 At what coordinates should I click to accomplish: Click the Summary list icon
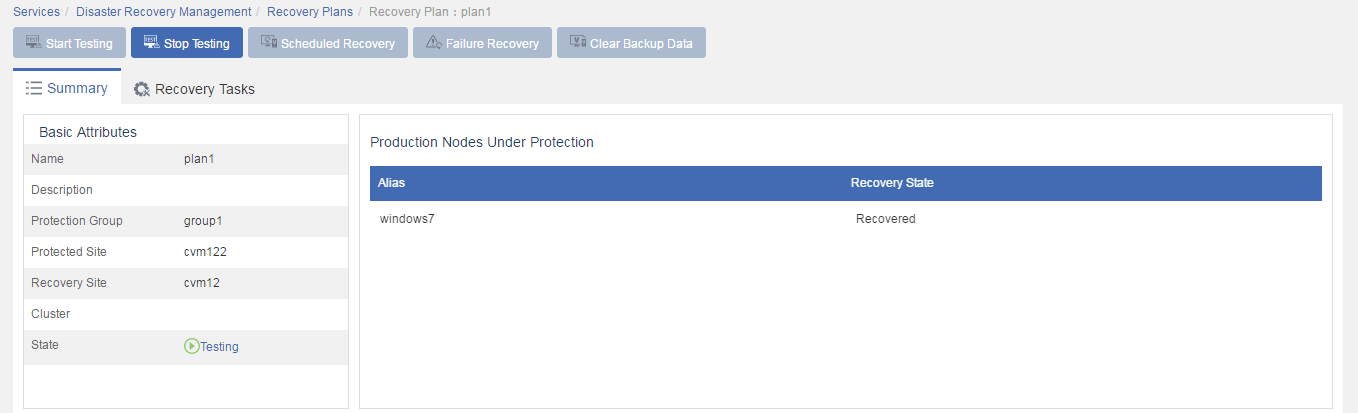click(x=33, y=88)
